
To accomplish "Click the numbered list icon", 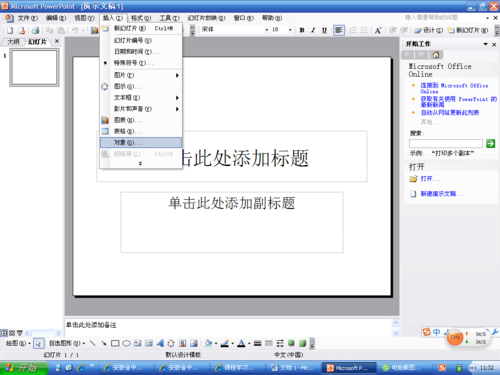I will pyautogui.click(x=353, y=30).
